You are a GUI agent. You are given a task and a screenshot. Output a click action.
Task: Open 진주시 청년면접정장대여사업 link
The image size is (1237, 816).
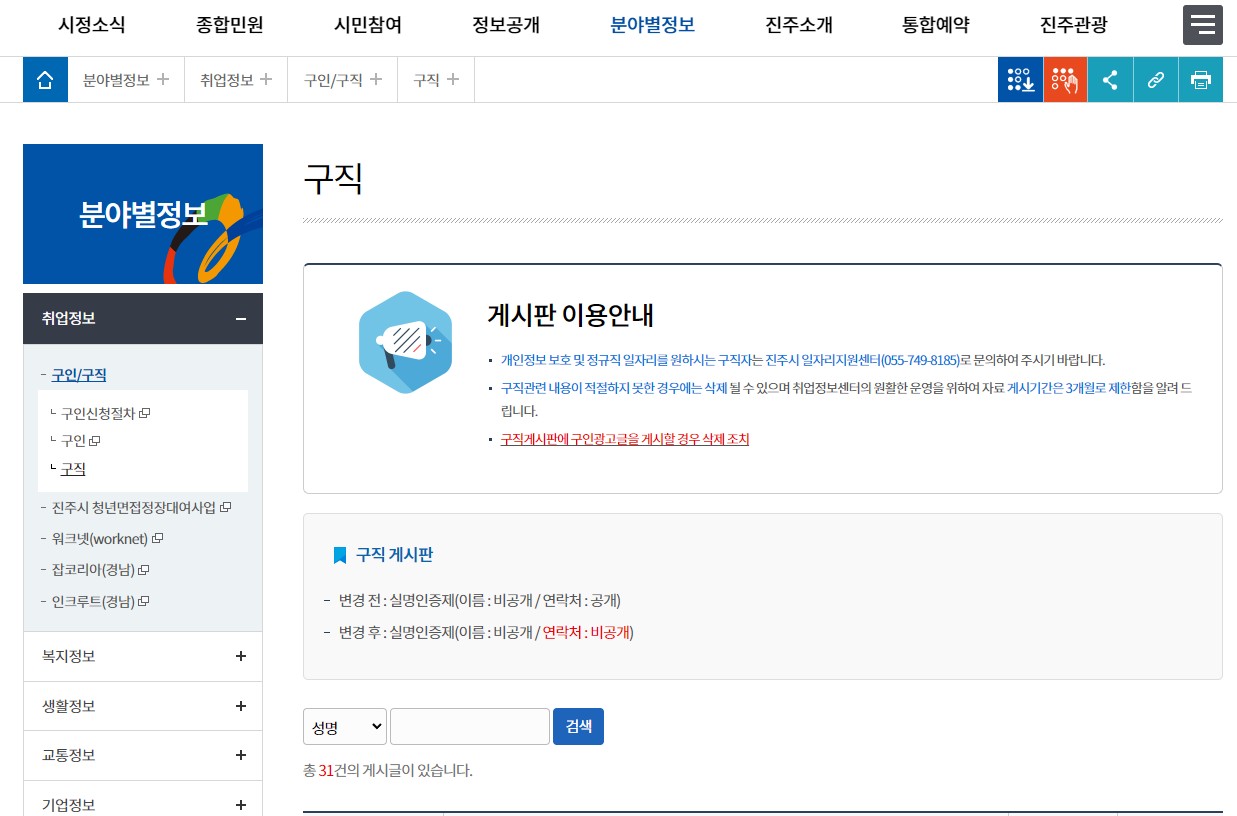(141, 507)
